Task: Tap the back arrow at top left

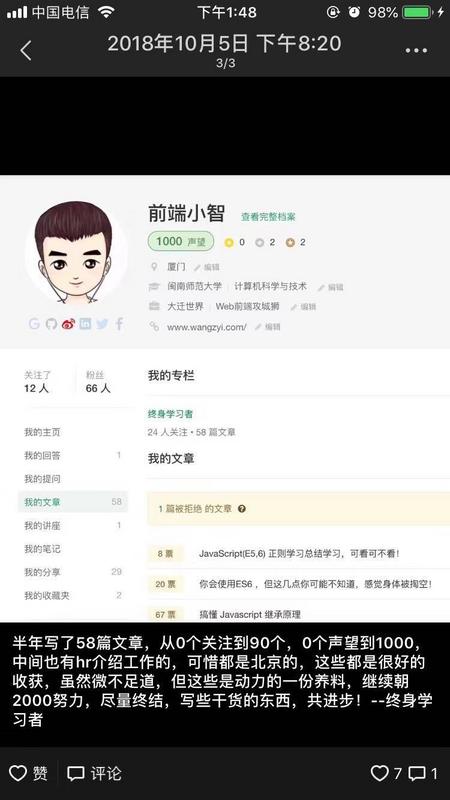Action: click(26, 51)
